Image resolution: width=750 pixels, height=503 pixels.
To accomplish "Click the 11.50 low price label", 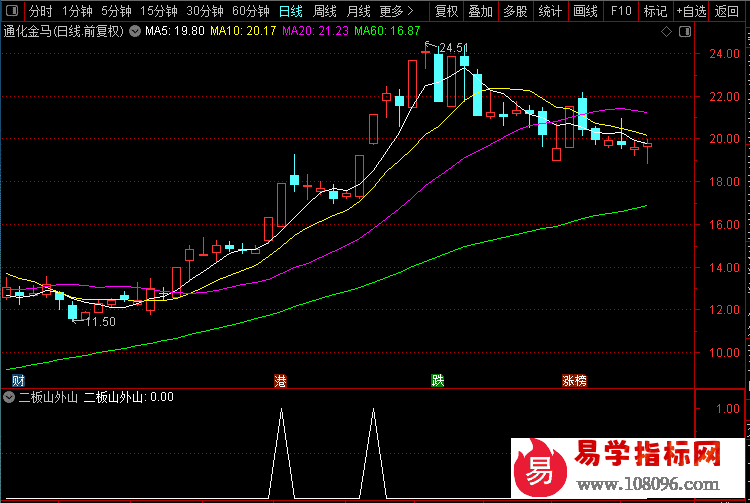I will [x=100, y=322].
